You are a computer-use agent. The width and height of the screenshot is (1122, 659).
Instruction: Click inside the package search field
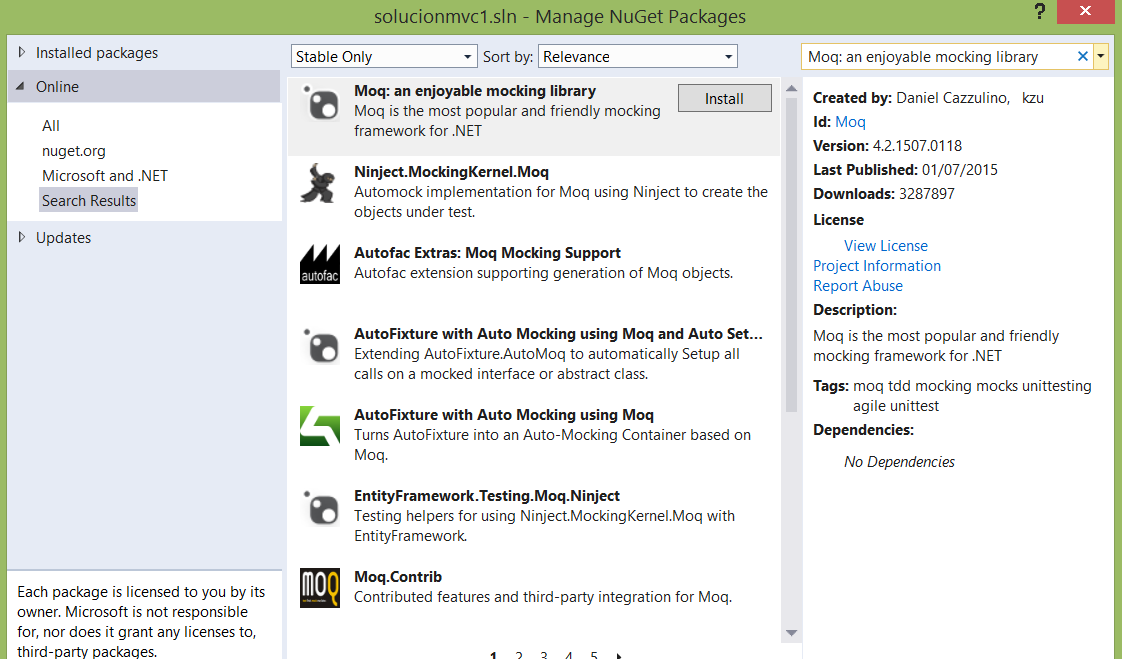[937, 57]
